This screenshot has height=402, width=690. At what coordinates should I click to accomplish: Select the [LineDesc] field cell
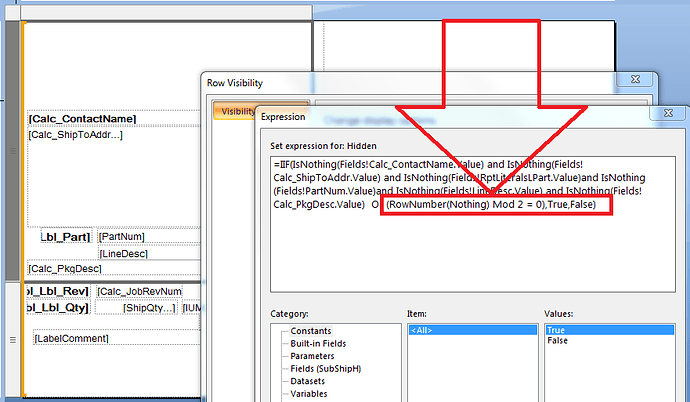(148, 253)
